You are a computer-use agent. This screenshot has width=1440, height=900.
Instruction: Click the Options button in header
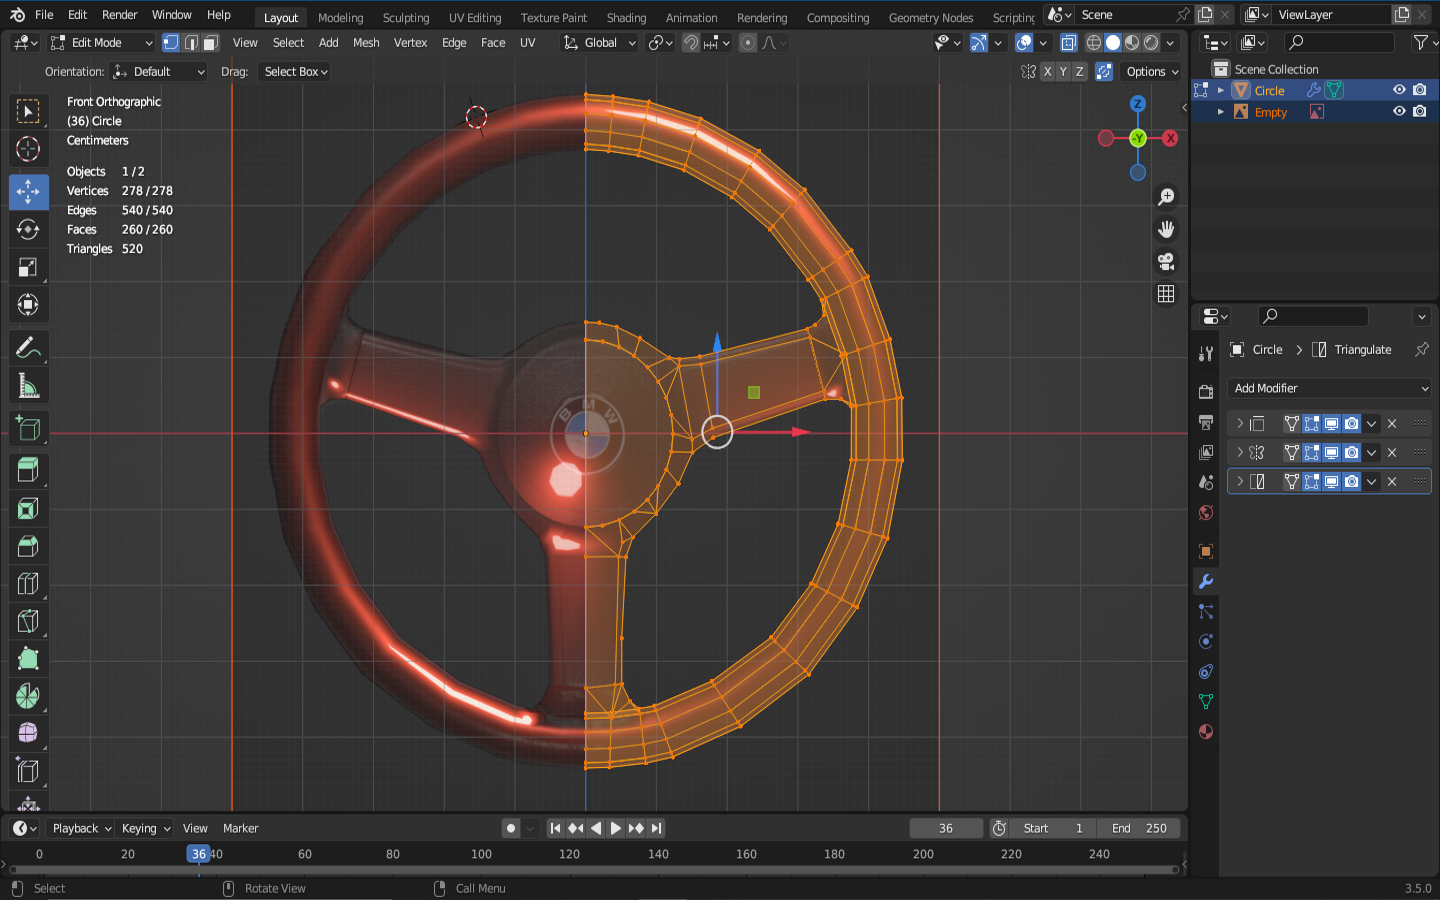coord(1151,72)
